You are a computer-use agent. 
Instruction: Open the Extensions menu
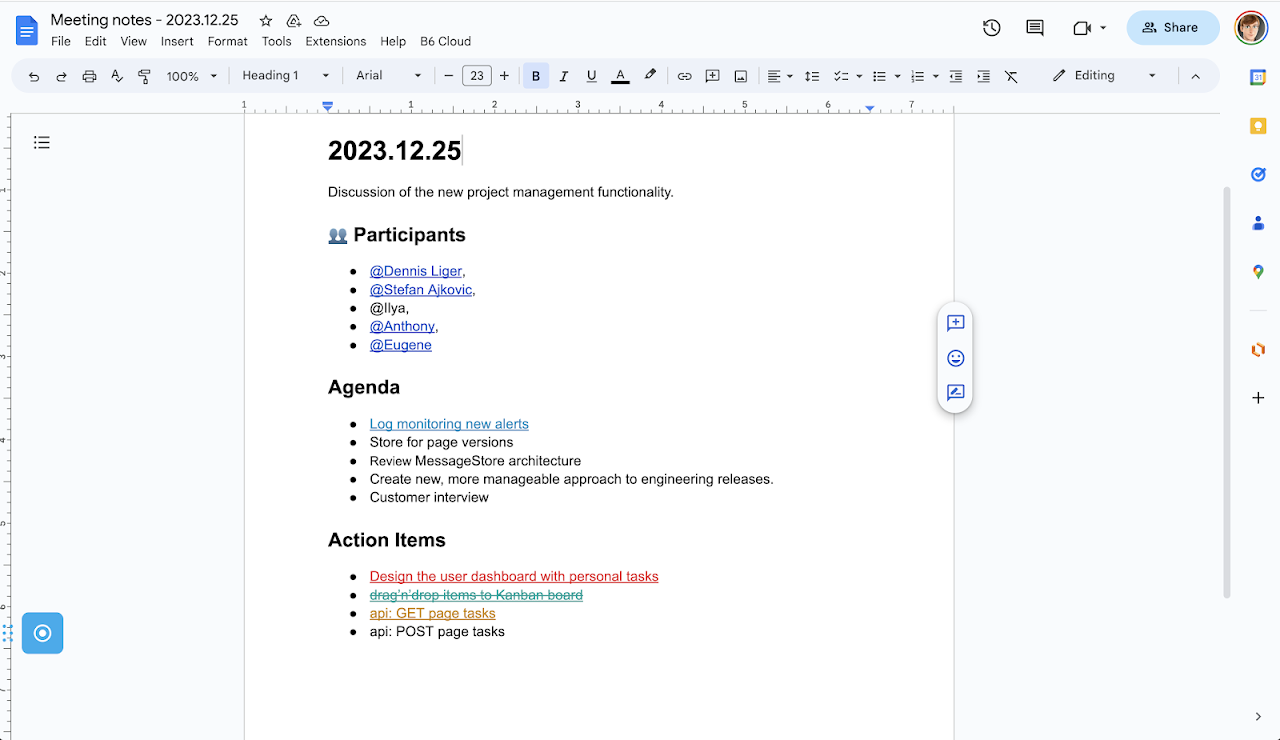(x=336, y=41)
